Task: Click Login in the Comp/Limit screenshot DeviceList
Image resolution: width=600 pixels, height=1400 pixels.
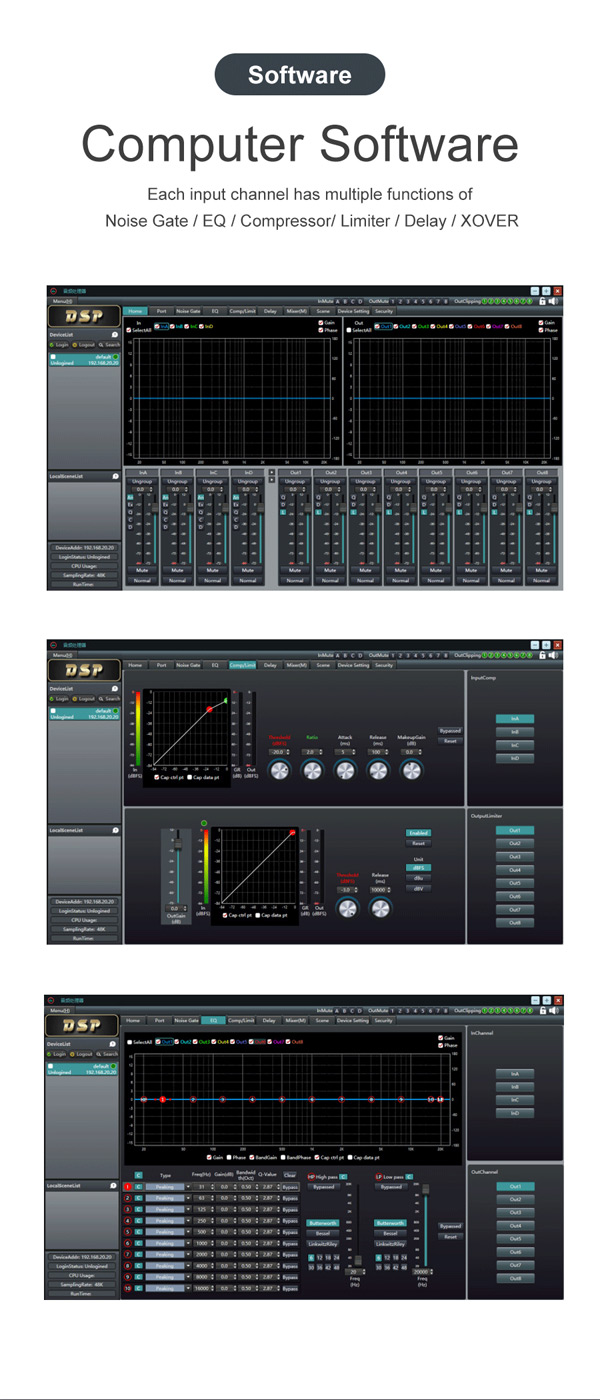Action: (x=59, y=699)
